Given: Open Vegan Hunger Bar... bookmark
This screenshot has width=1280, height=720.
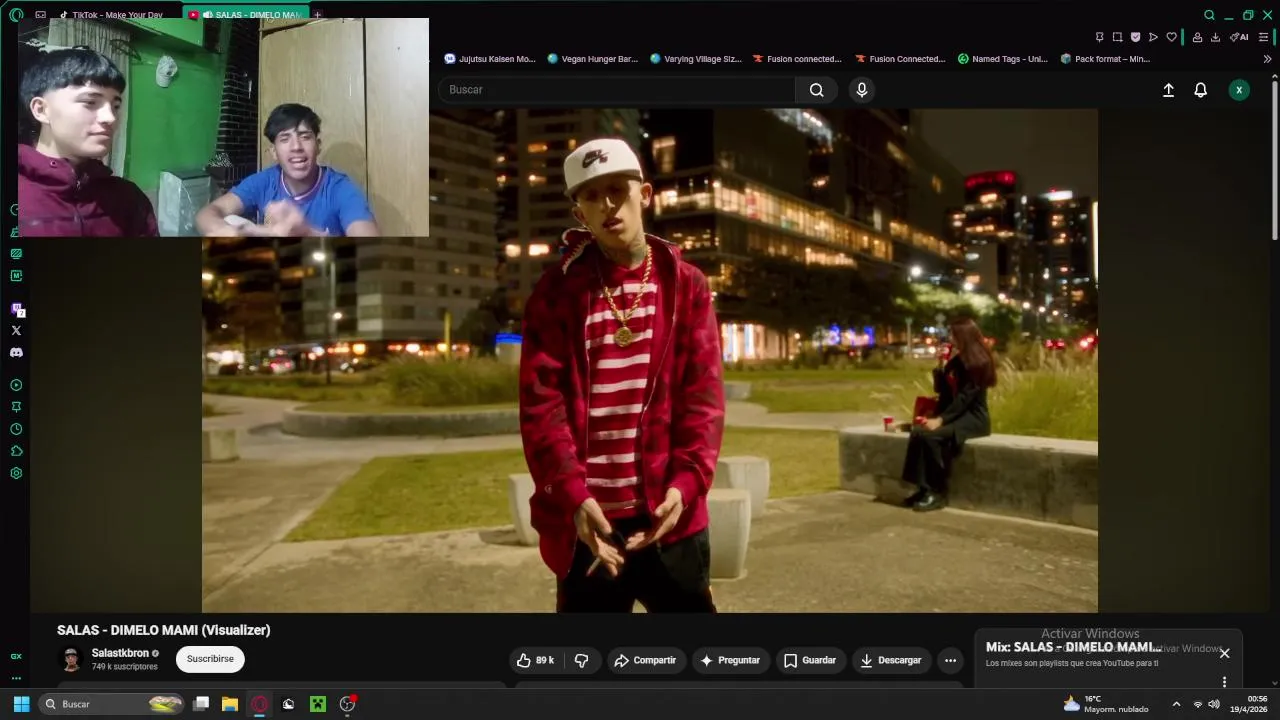Looking at the screenshot, I should (x=593, y=59).
